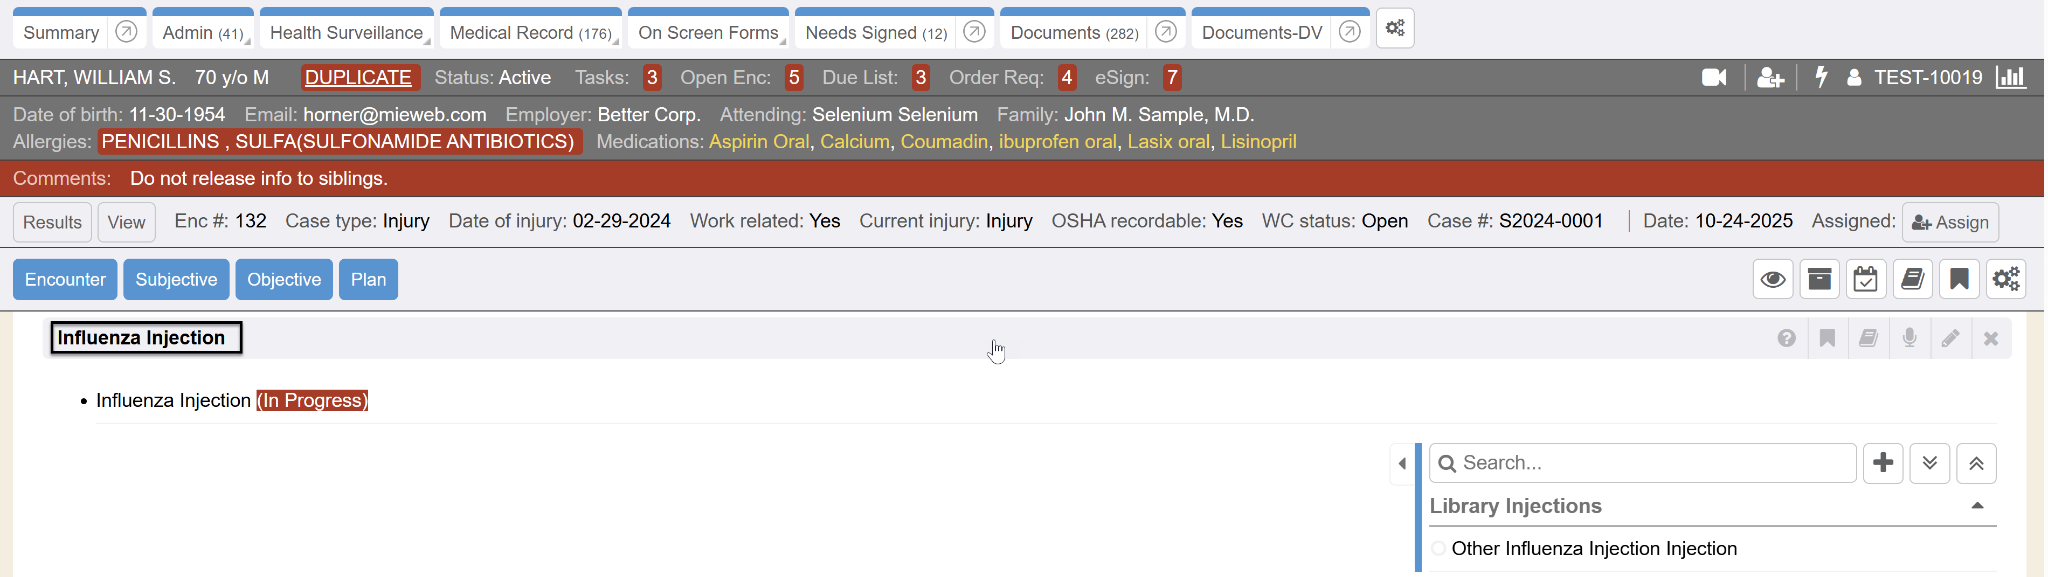Toggle the eye visibility button
The height and width of the screenshot is (577, 2048).
click(x=1773, y=279)
